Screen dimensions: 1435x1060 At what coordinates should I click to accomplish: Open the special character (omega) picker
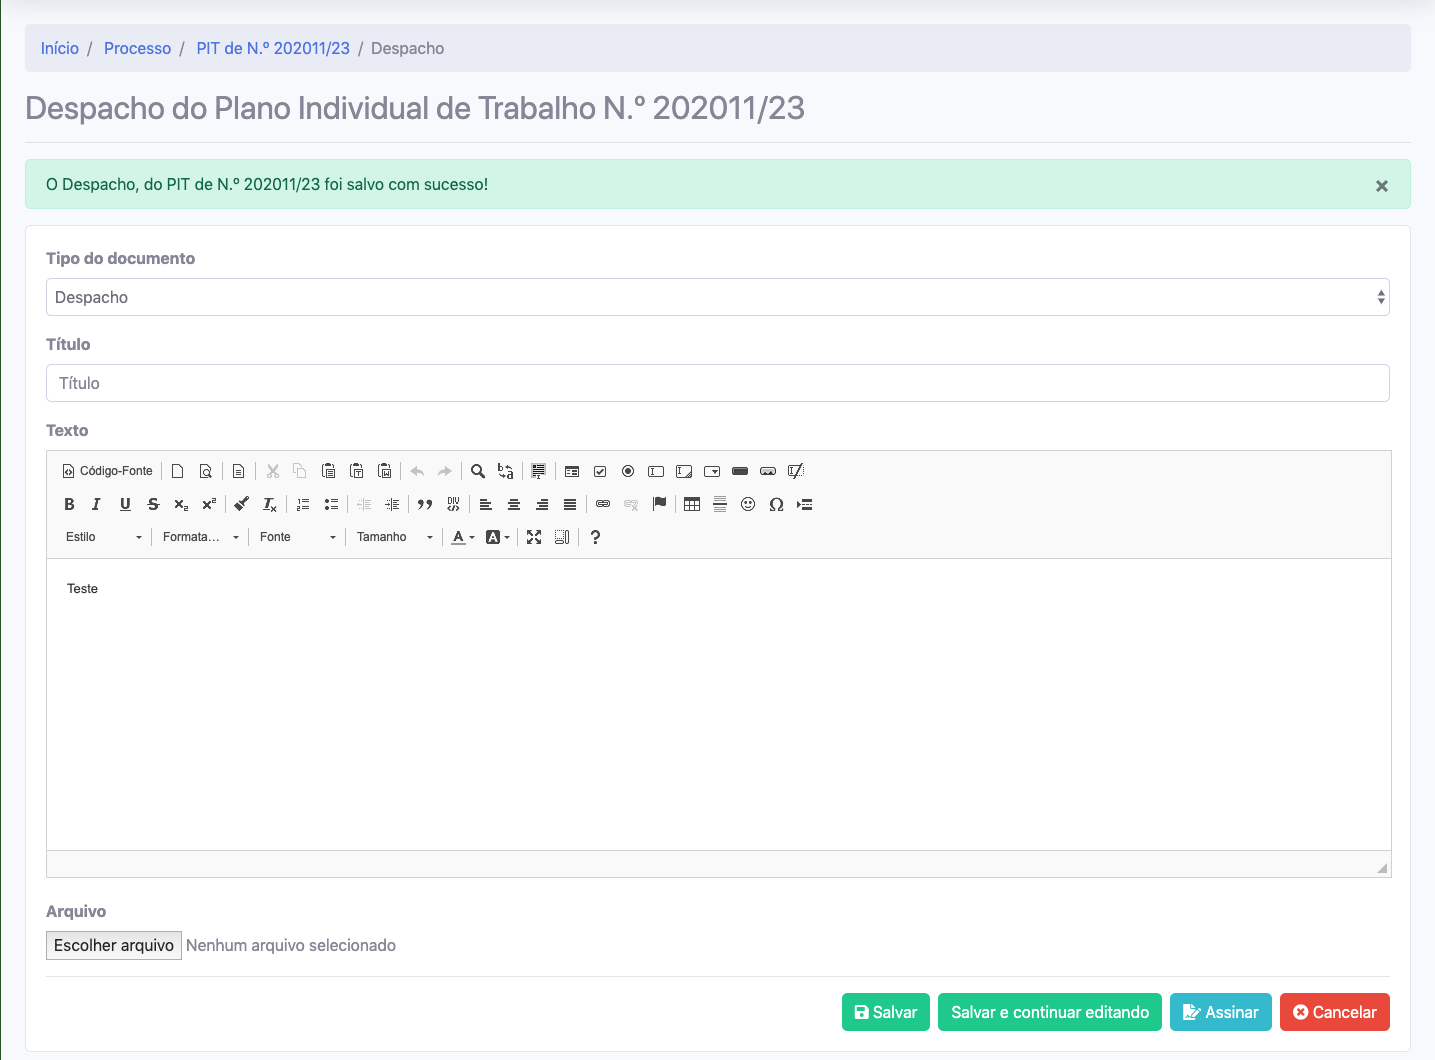pos(776,504)
